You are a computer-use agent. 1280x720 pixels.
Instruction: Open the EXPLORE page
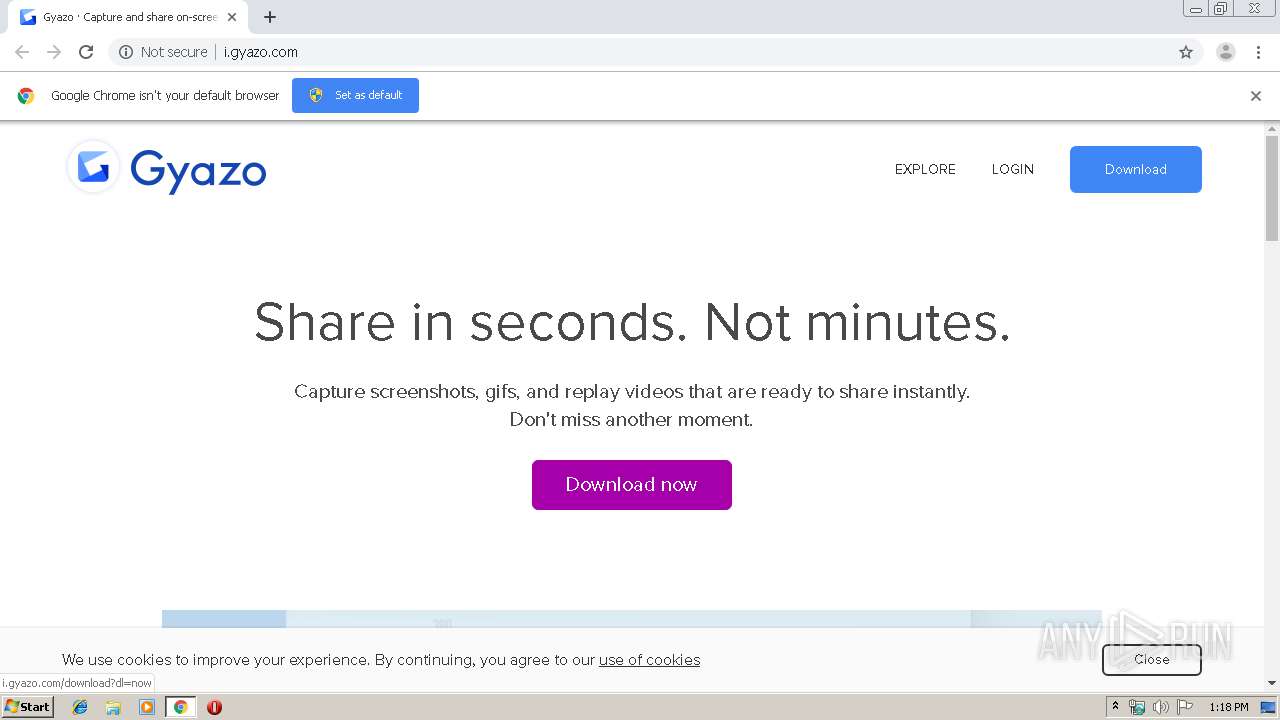click(925, 169)
